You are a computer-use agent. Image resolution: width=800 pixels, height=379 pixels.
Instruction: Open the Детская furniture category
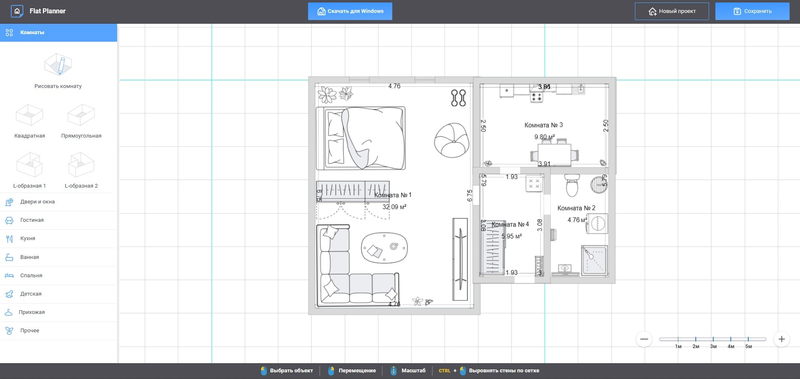[58, 294]
